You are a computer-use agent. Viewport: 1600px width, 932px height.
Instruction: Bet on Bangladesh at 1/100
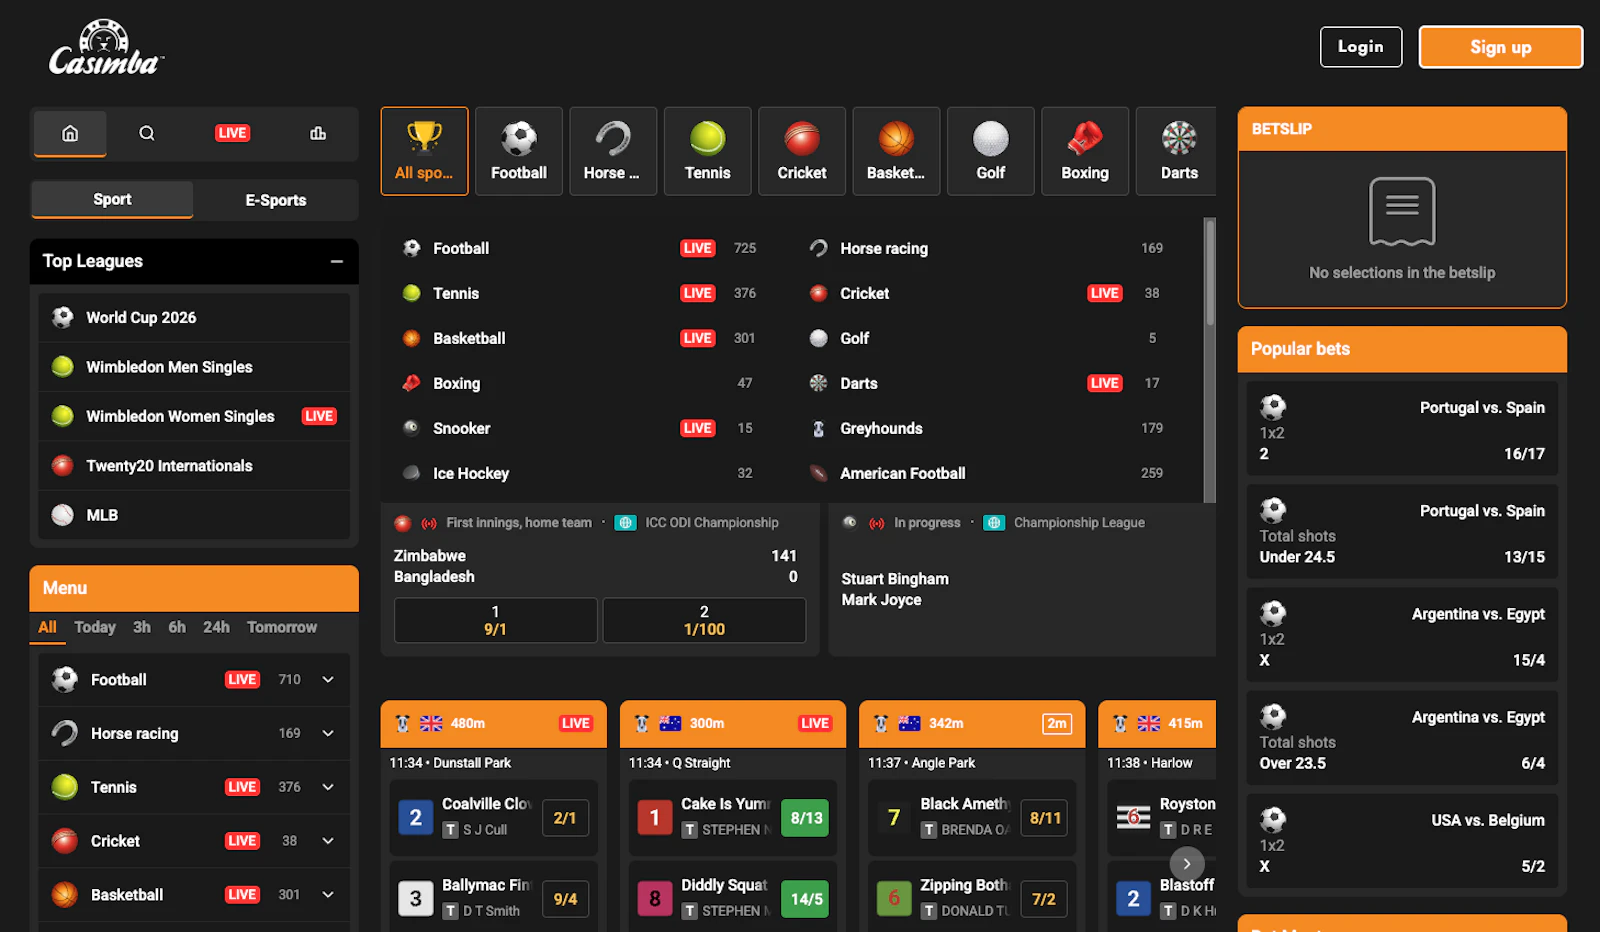(x=704, y=620)
